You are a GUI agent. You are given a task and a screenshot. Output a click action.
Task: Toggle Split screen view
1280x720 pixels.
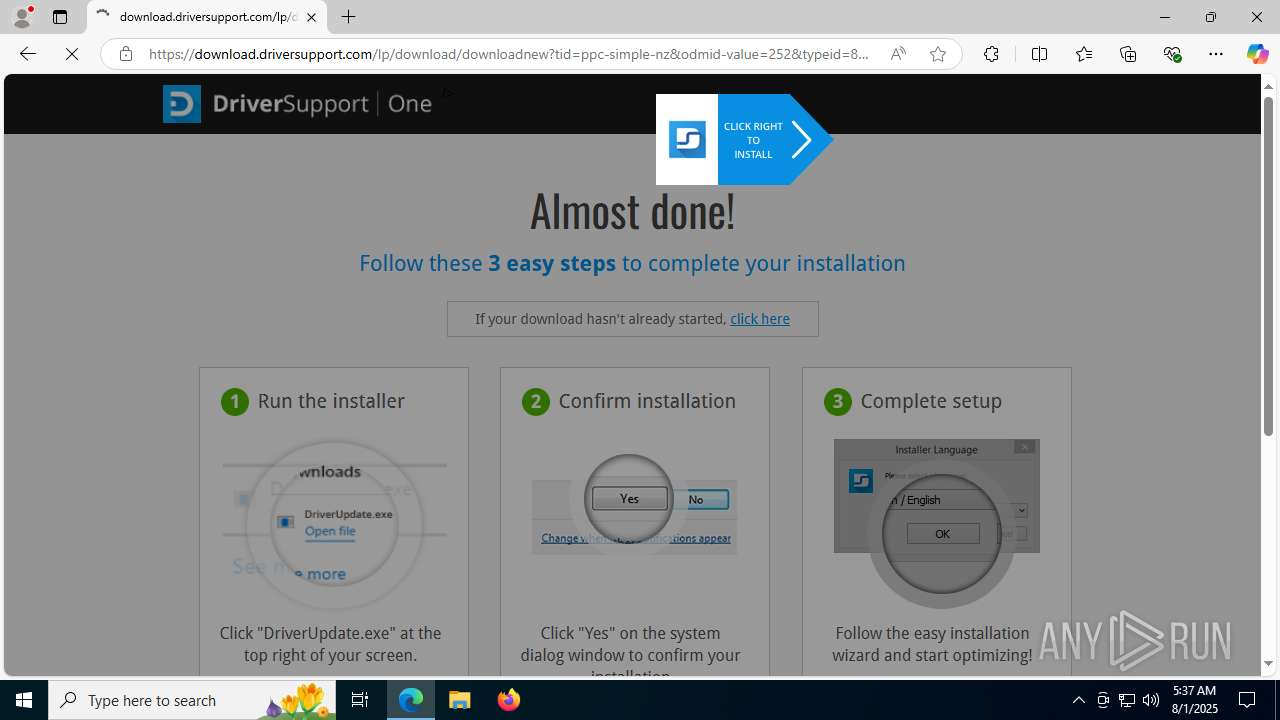coord(1039,54)
